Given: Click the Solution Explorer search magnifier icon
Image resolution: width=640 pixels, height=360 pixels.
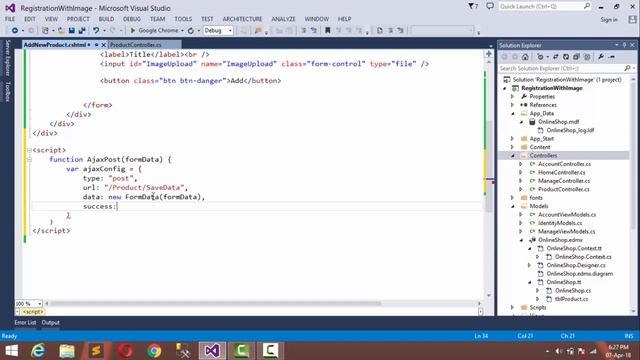Looking at the screenshot, I should coord(627,68).
